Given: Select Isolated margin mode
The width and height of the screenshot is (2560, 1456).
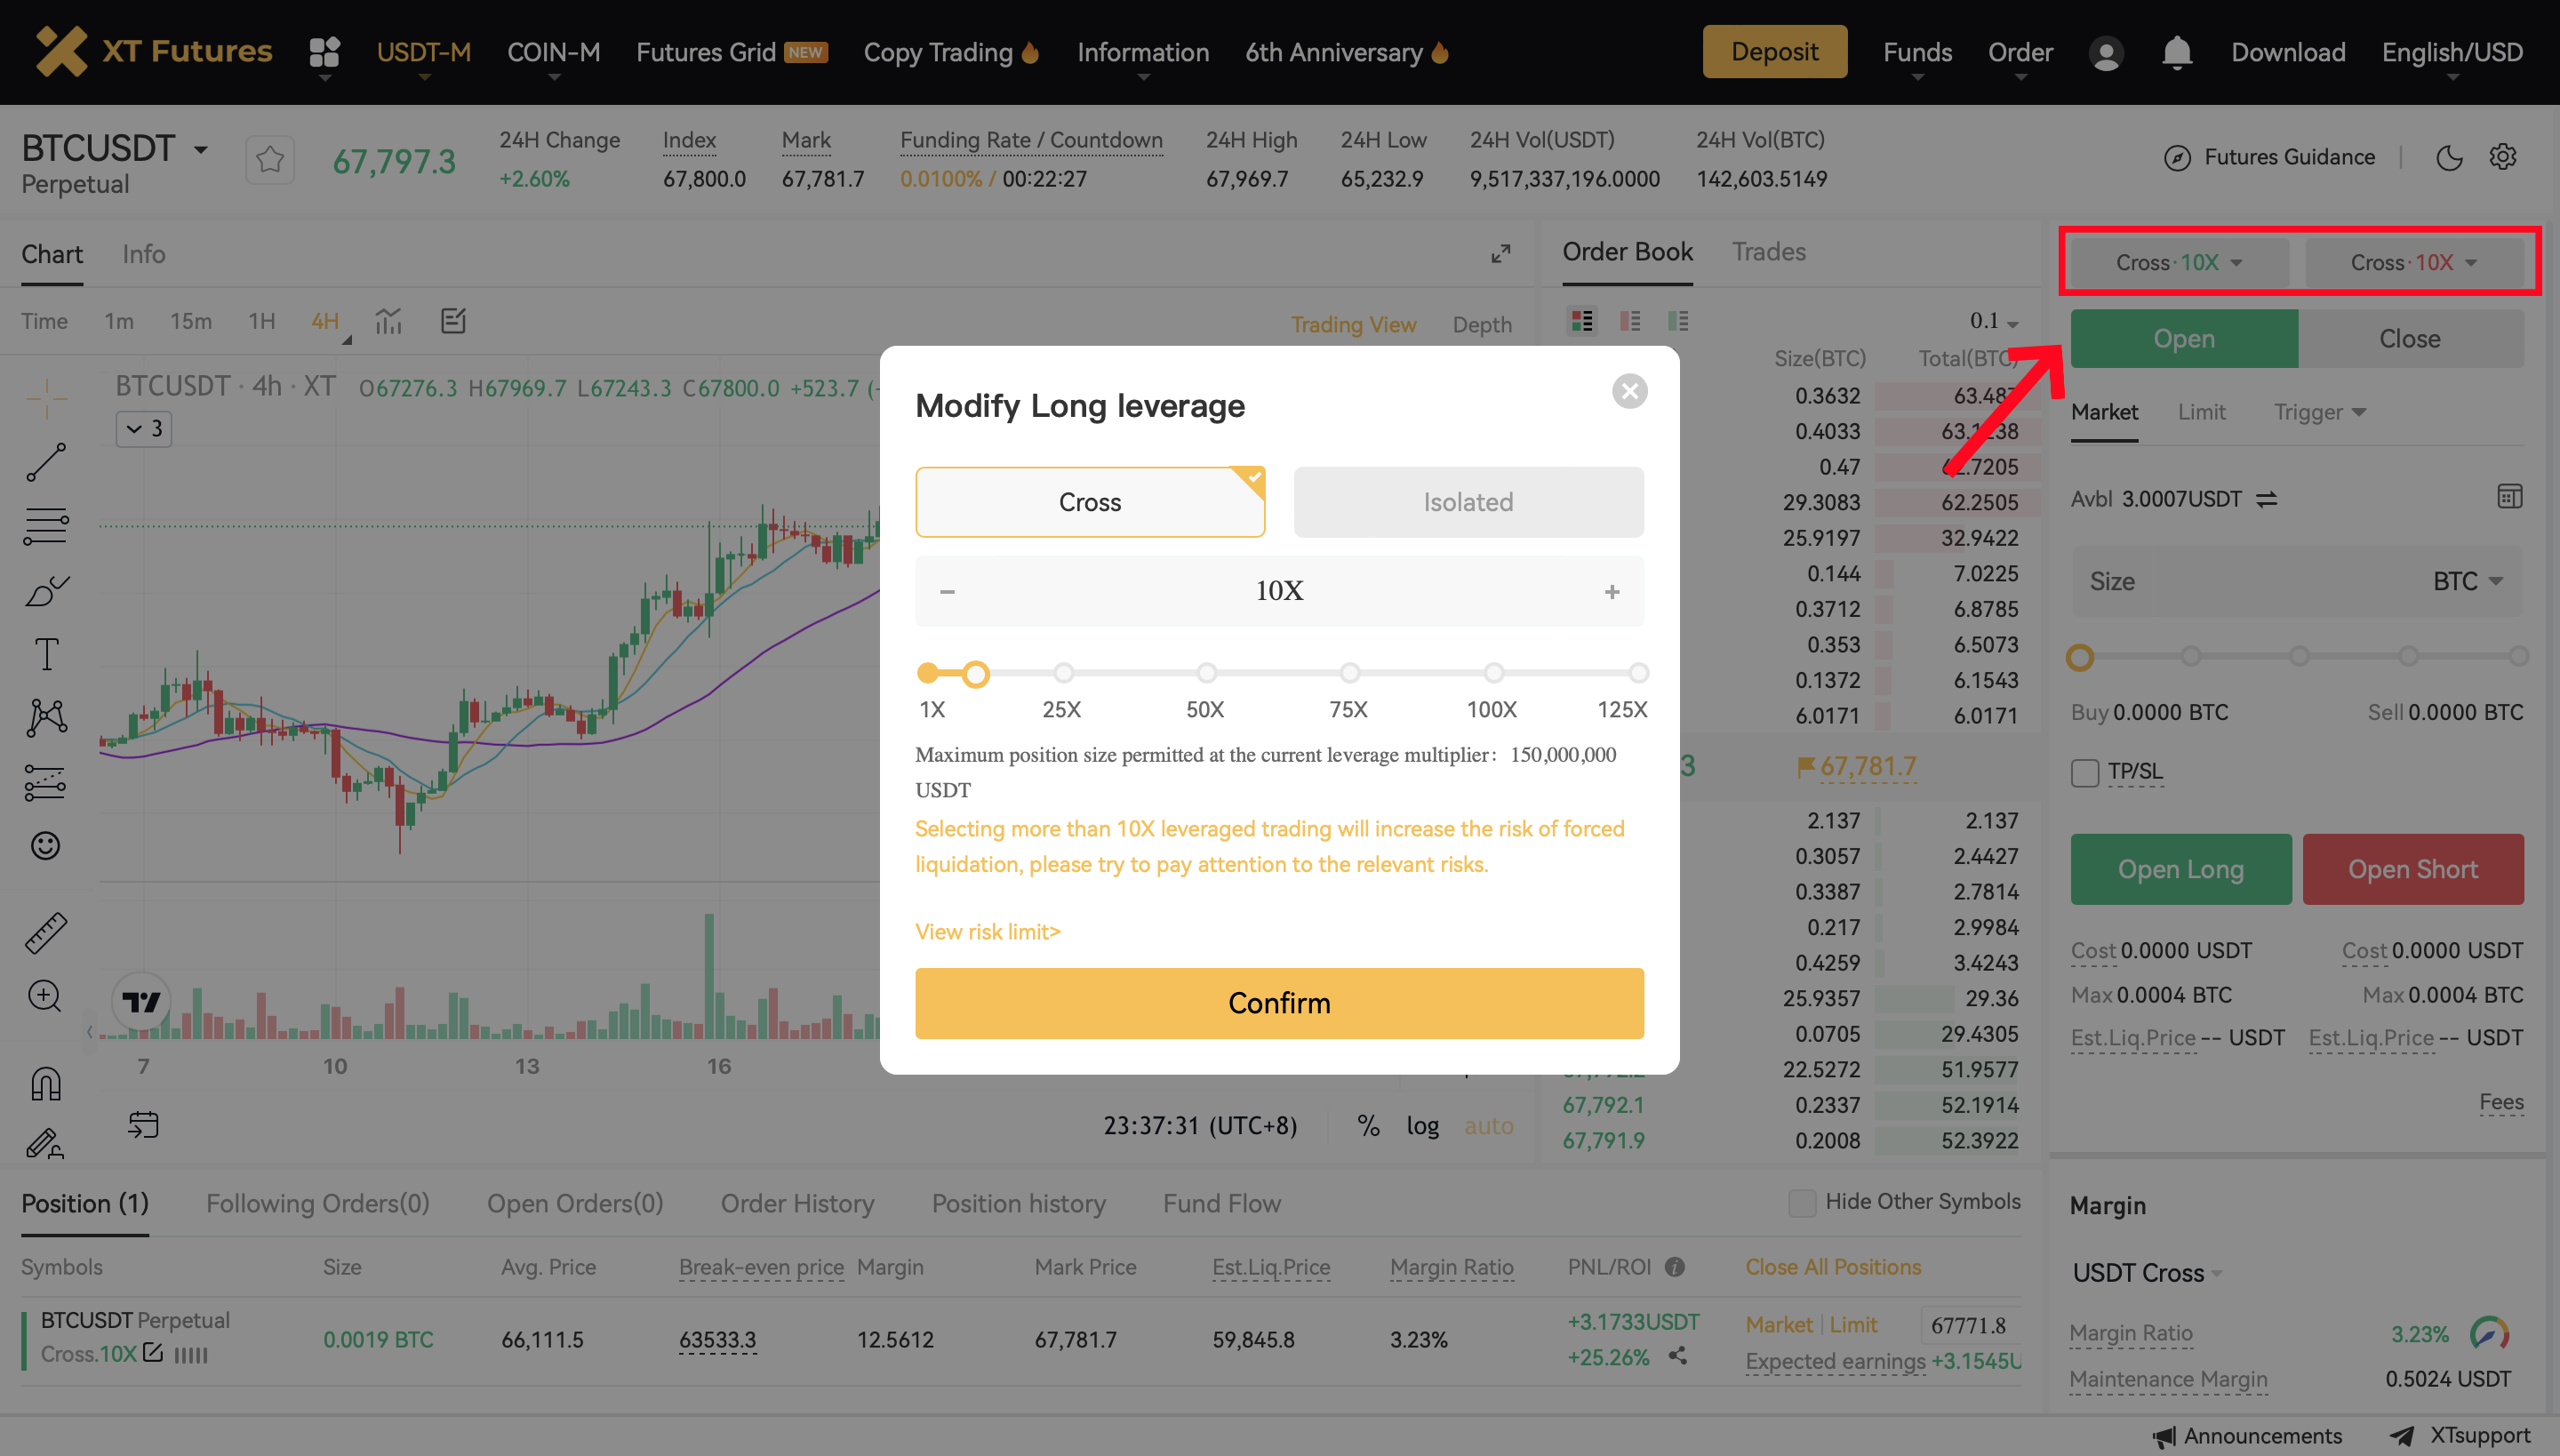Looking at the screenshot, I should 1468,502.
